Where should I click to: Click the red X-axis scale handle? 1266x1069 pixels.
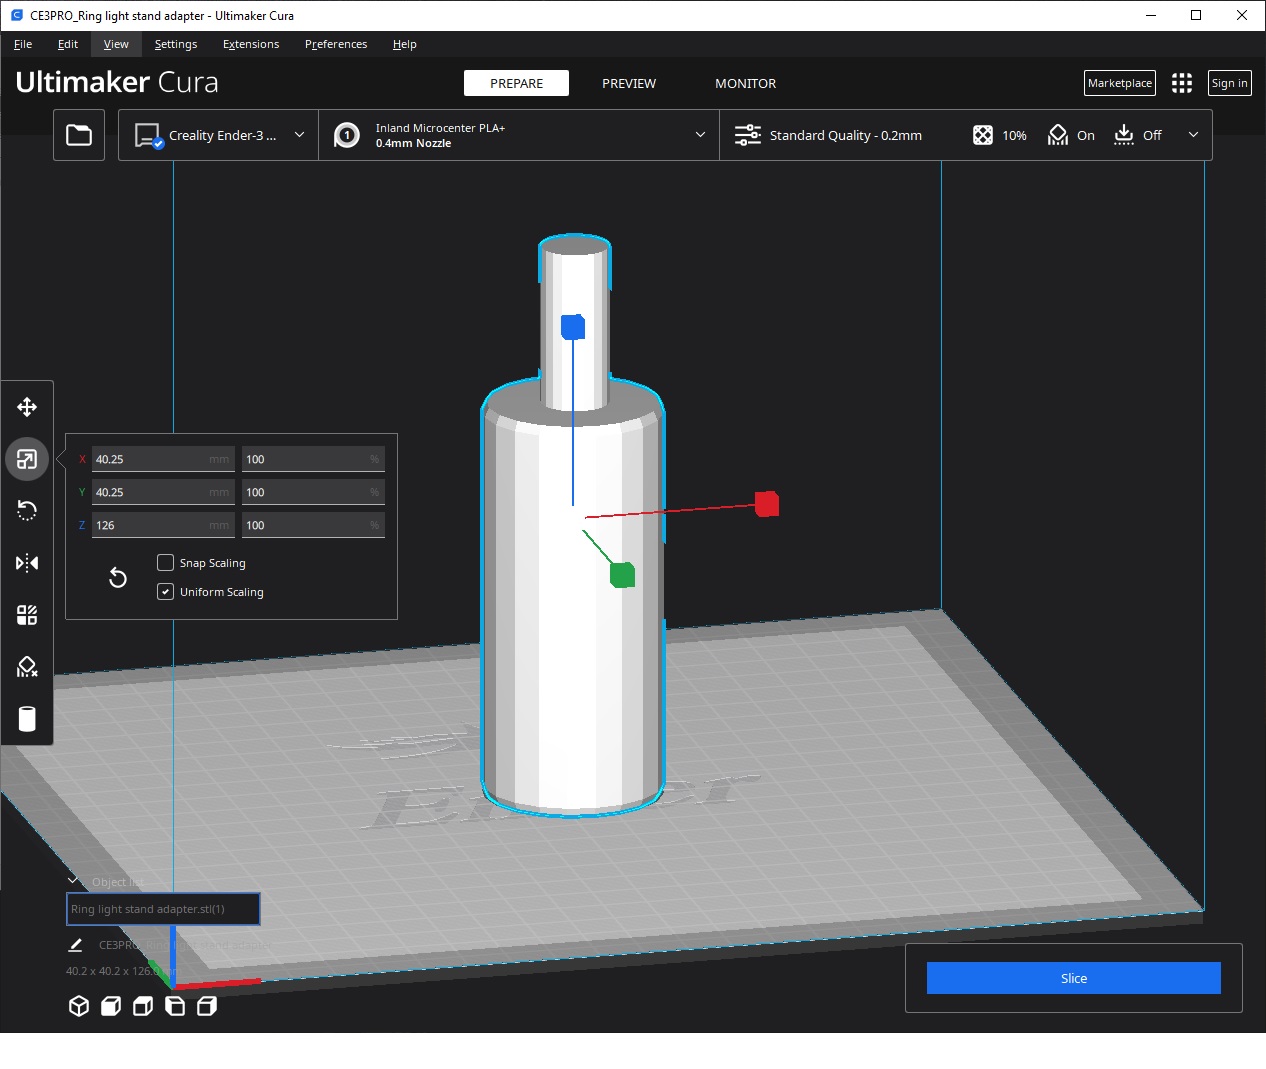[767, 504]
